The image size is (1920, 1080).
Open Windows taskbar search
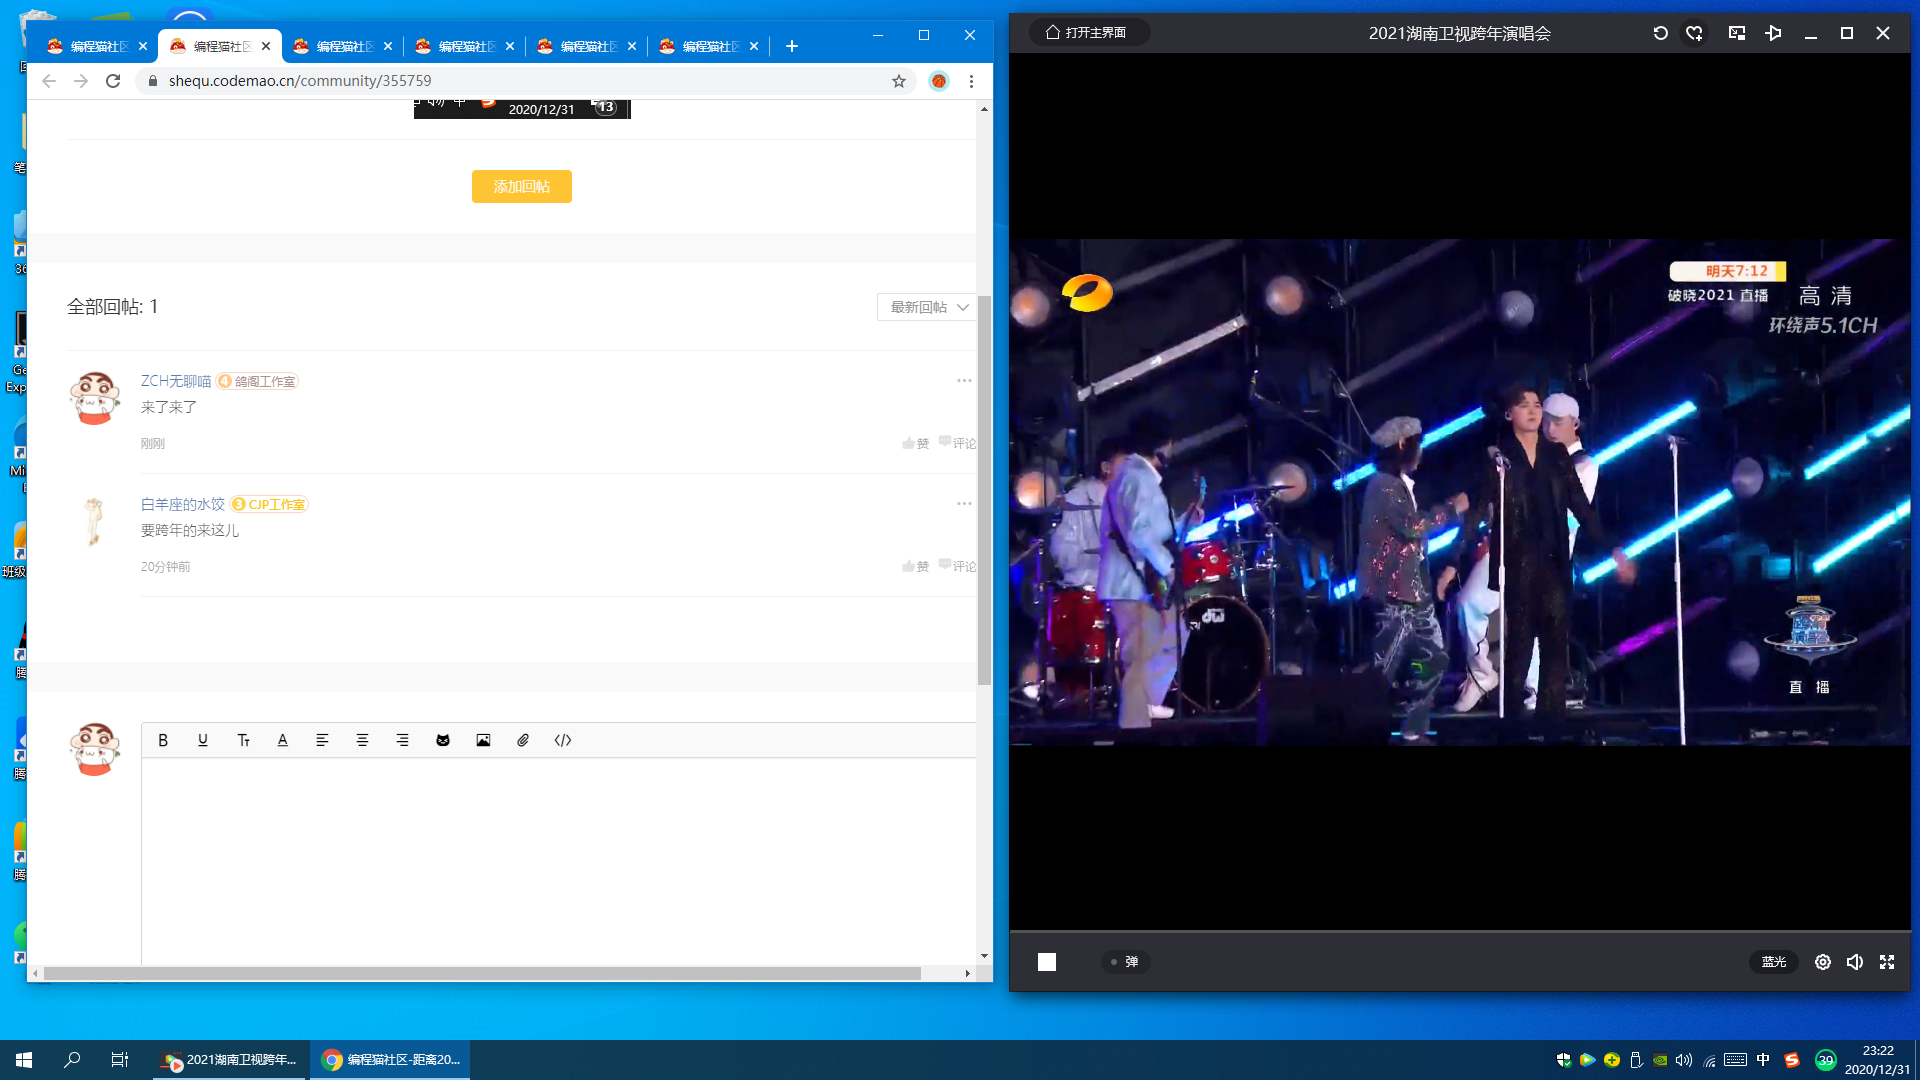click(72, 1060)
